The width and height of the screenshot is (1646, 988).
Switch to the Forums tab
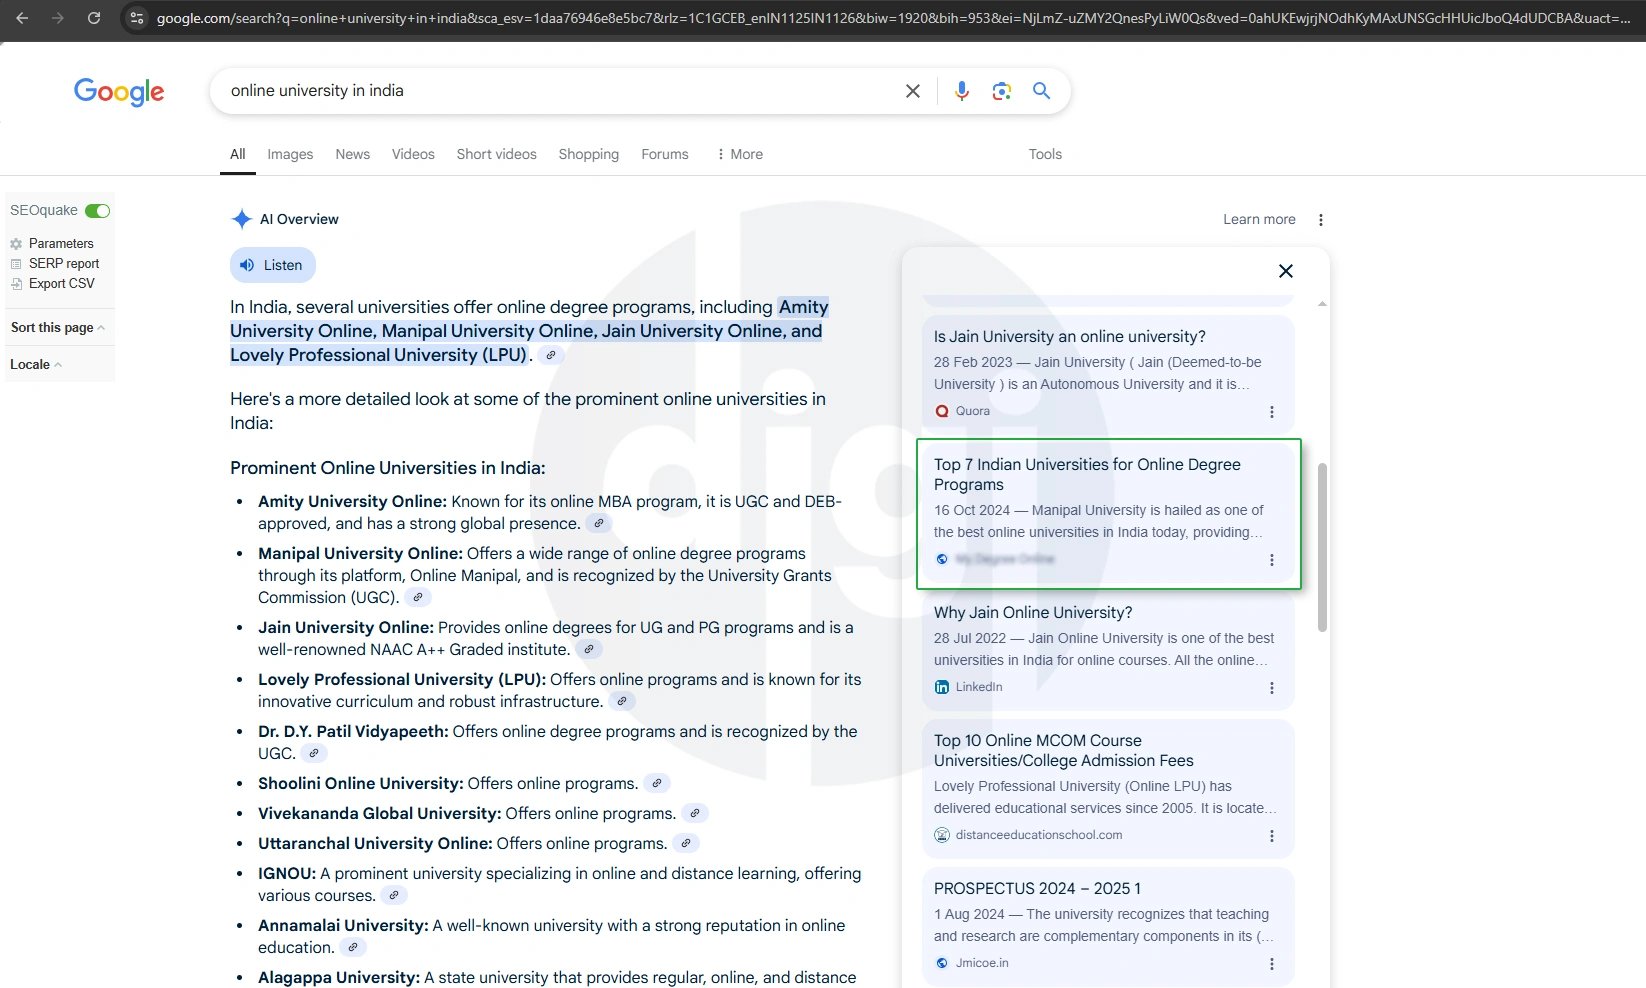pyautogui.click(x=665, y=154)
